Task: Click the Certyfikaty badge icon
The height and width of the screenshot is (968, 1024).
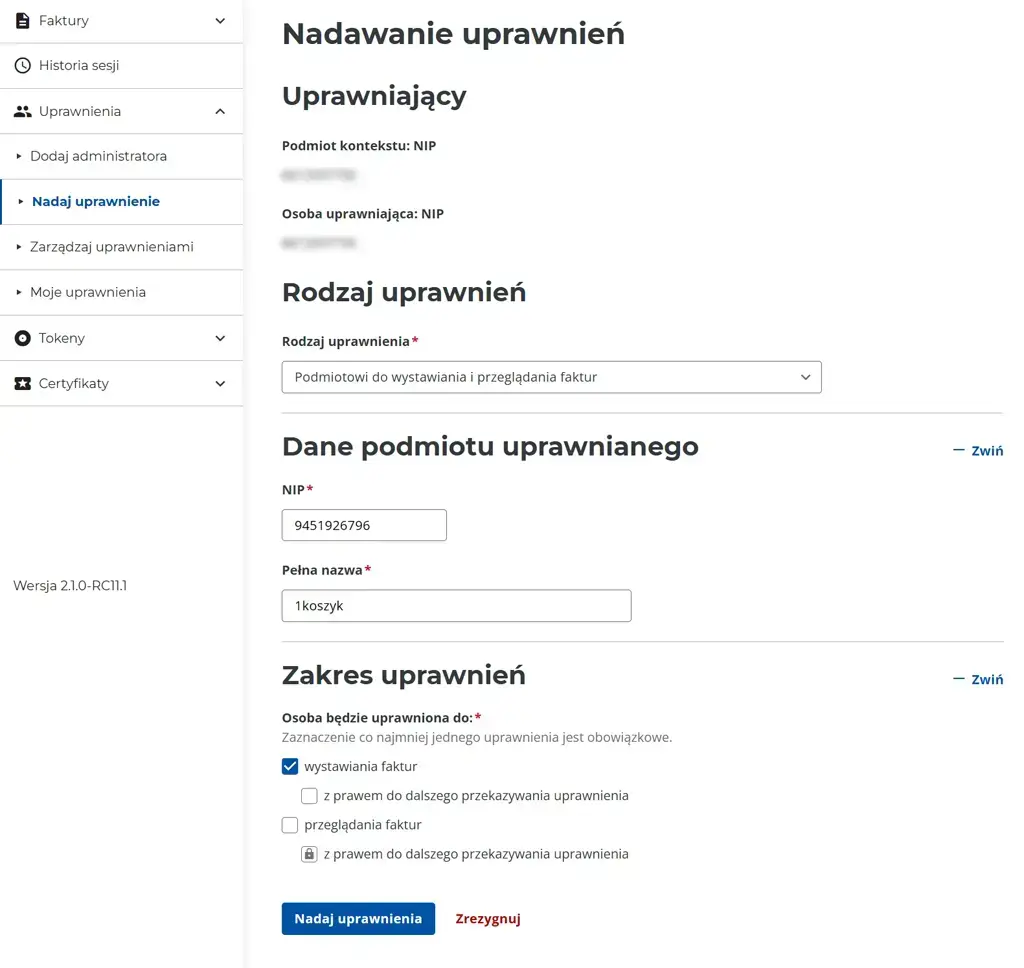Action: [x=22, y=383]
